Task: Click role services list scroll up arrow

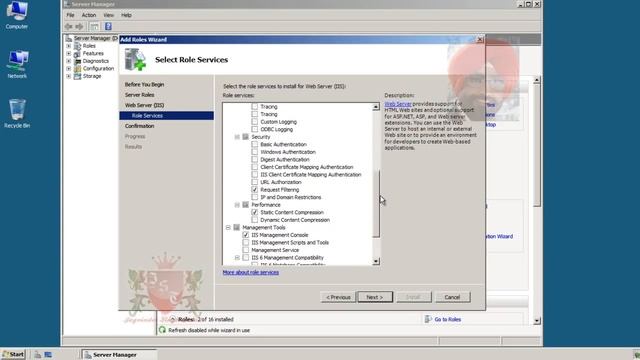Action: (x=376, y=107)
